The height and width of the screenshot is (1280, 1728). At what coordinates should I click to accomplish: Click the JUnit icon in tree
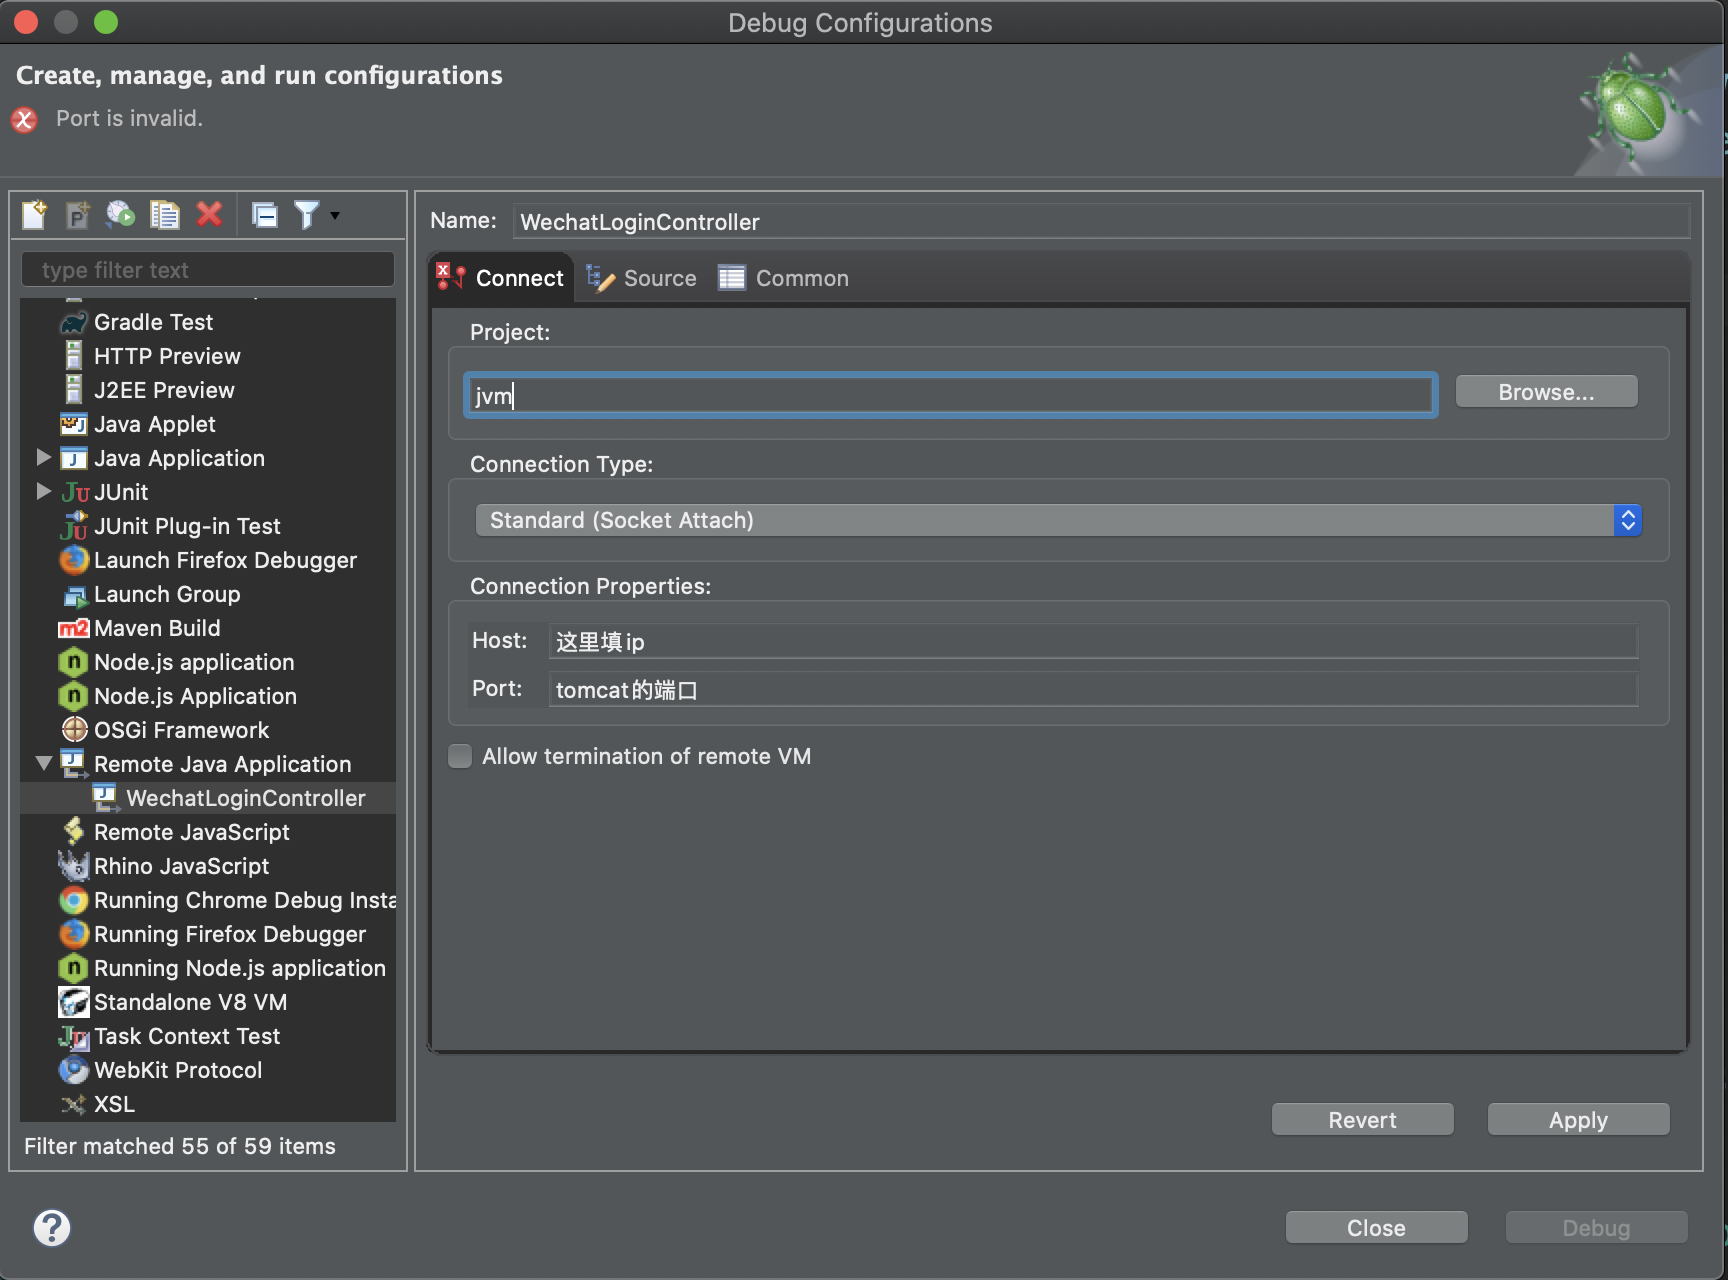tap(75, 492)
